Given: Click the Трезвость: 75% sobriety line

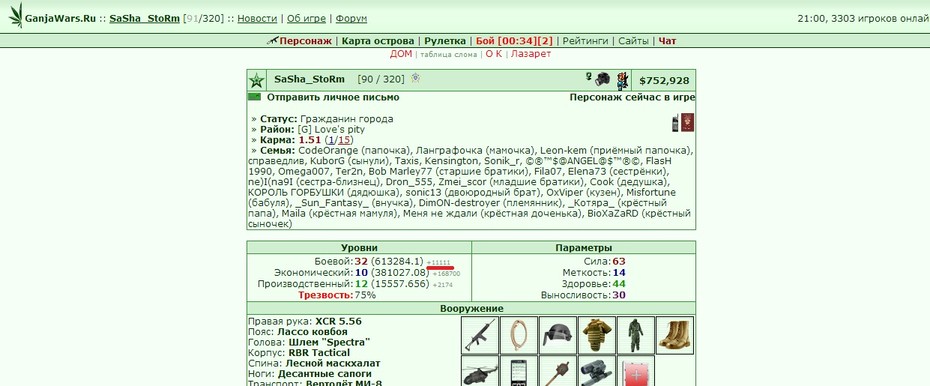Looking at the screenshot, I should pos(337,295).
